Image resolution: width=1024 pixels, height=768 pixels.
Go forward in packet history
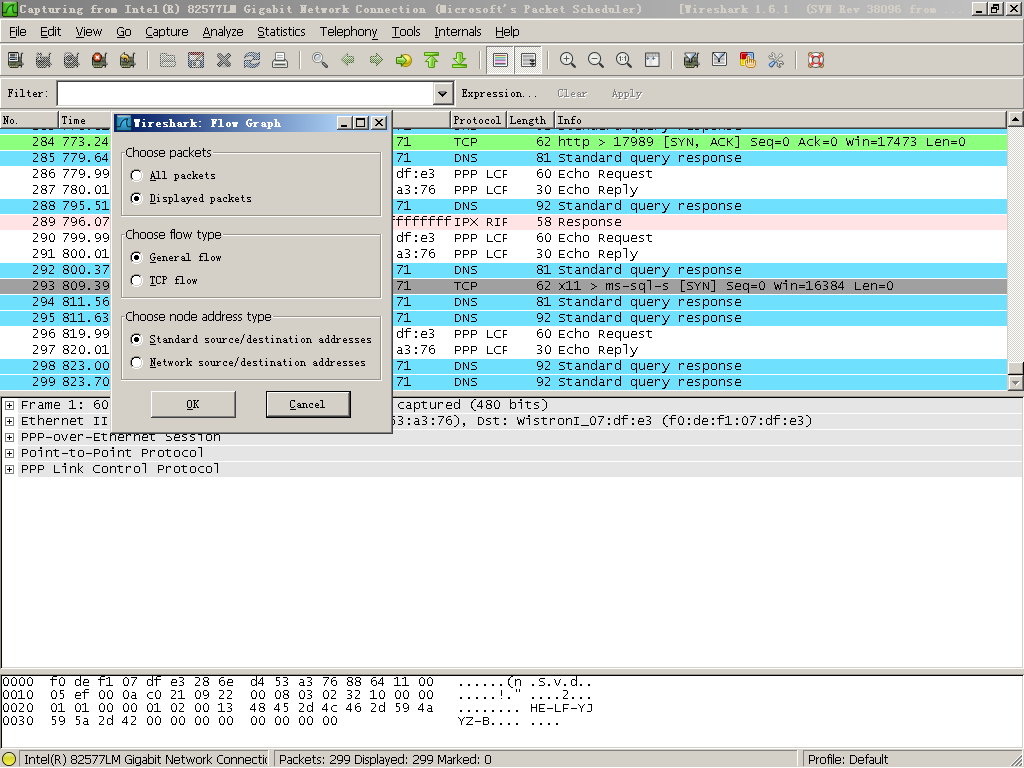coord(376,60)
